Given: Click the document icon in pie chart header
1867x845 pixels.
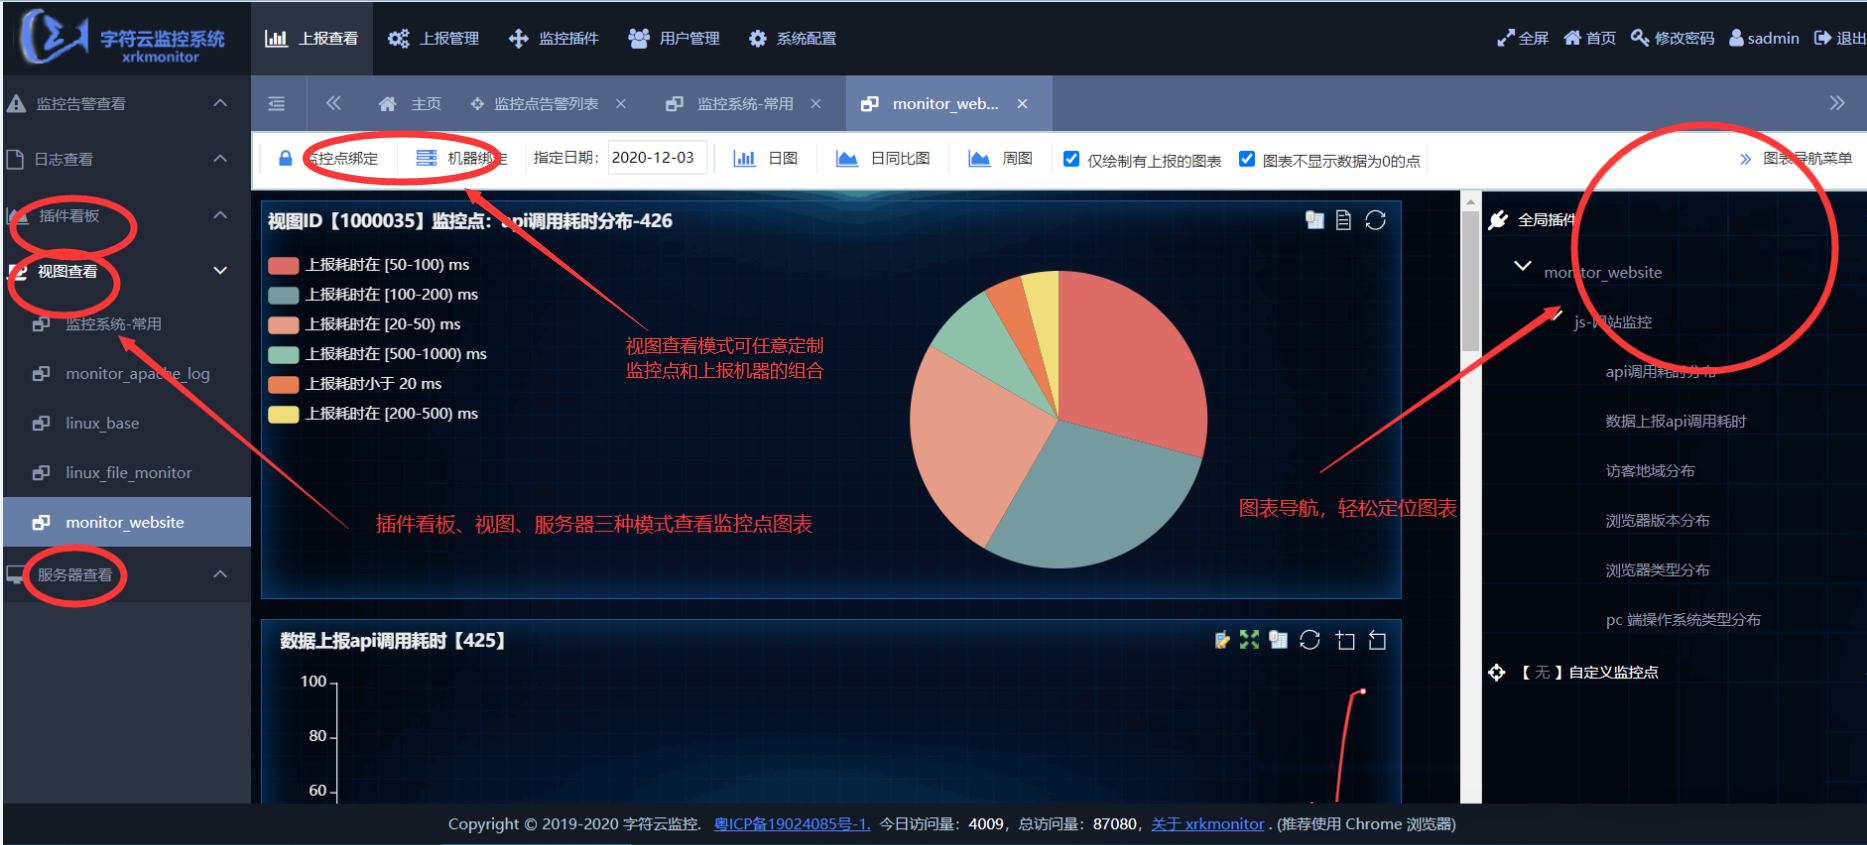Looking at the screenshot, I should click(1343, 220).
